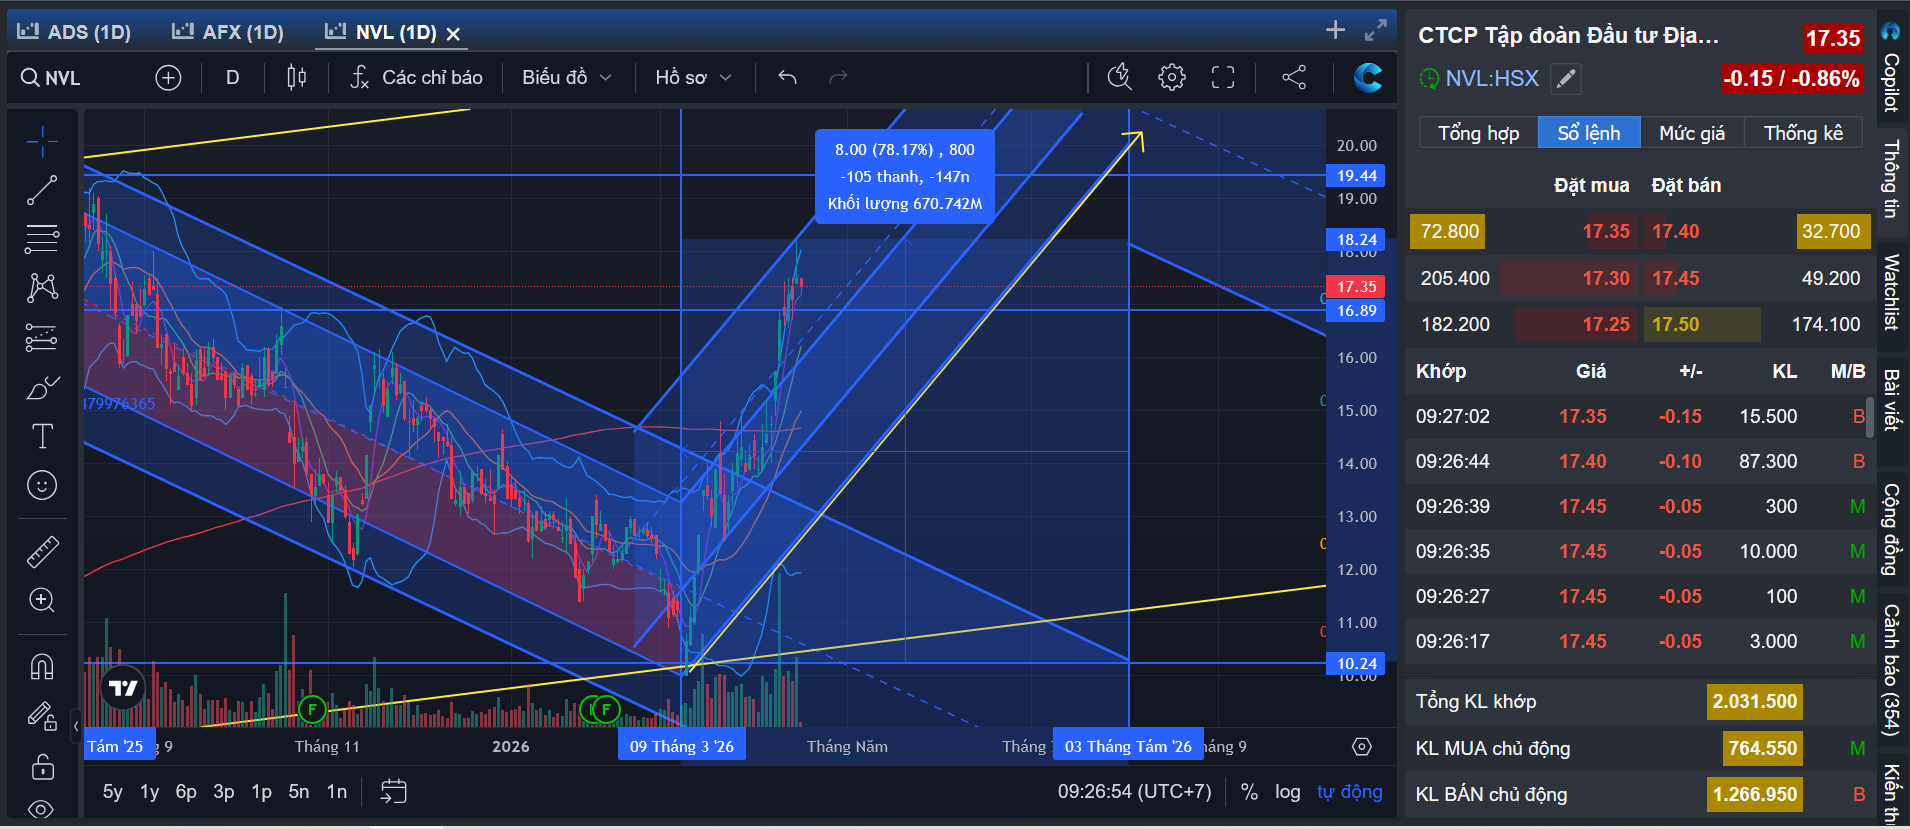The image size is (1910, 829).
Task: Open the Bài viết side panel
Action: (1890, 400)
